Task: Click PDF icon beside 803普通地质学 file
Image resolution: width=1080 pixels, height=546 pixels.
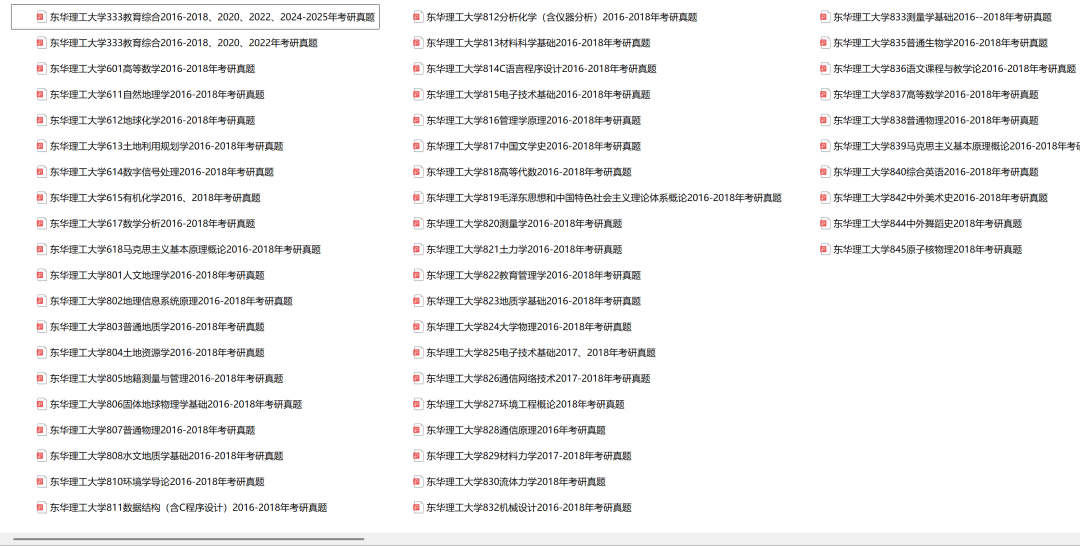Action: point(41,327)
